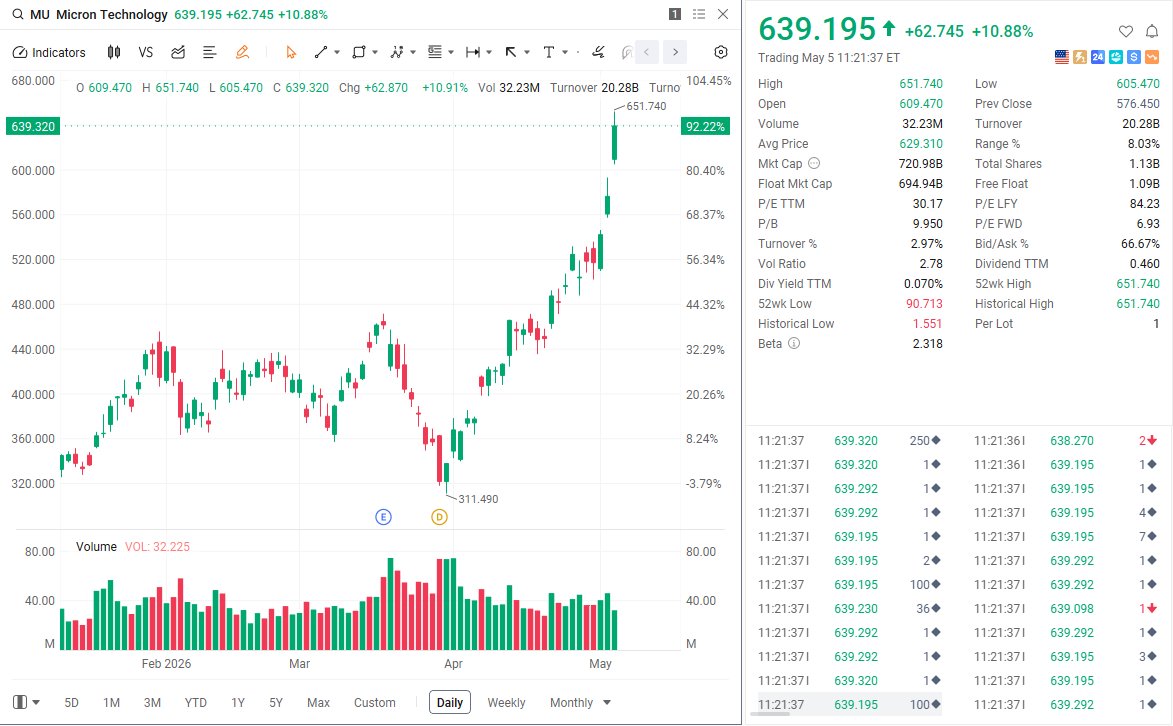Screen dimensions: 1173x726
Task: Select the trend line drawing tool
Action: point(321,52)
